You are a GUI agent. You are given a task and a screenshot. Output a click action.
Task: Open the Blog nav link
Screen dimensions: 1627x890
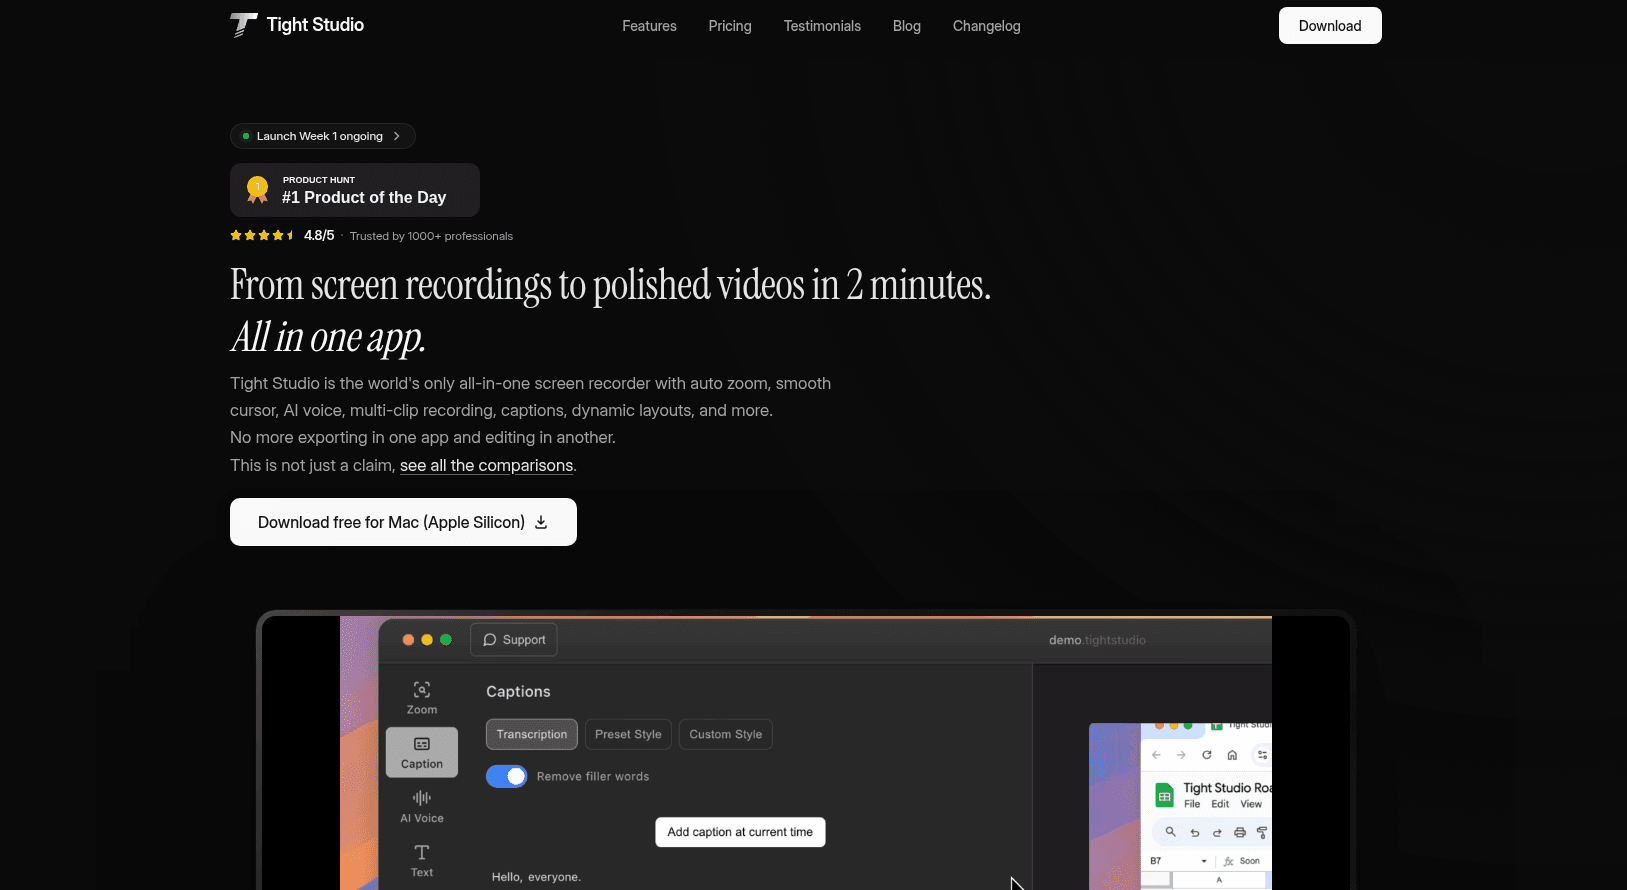tap(907, 26)
